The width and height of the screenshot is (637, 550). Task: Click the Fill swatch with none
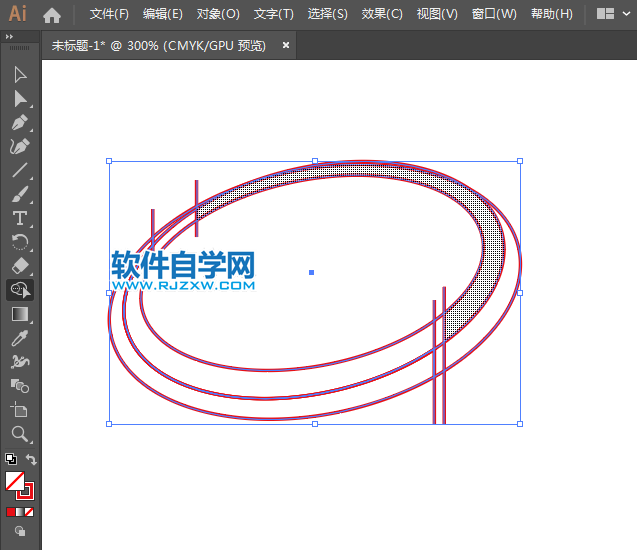[x=14, y=481]
